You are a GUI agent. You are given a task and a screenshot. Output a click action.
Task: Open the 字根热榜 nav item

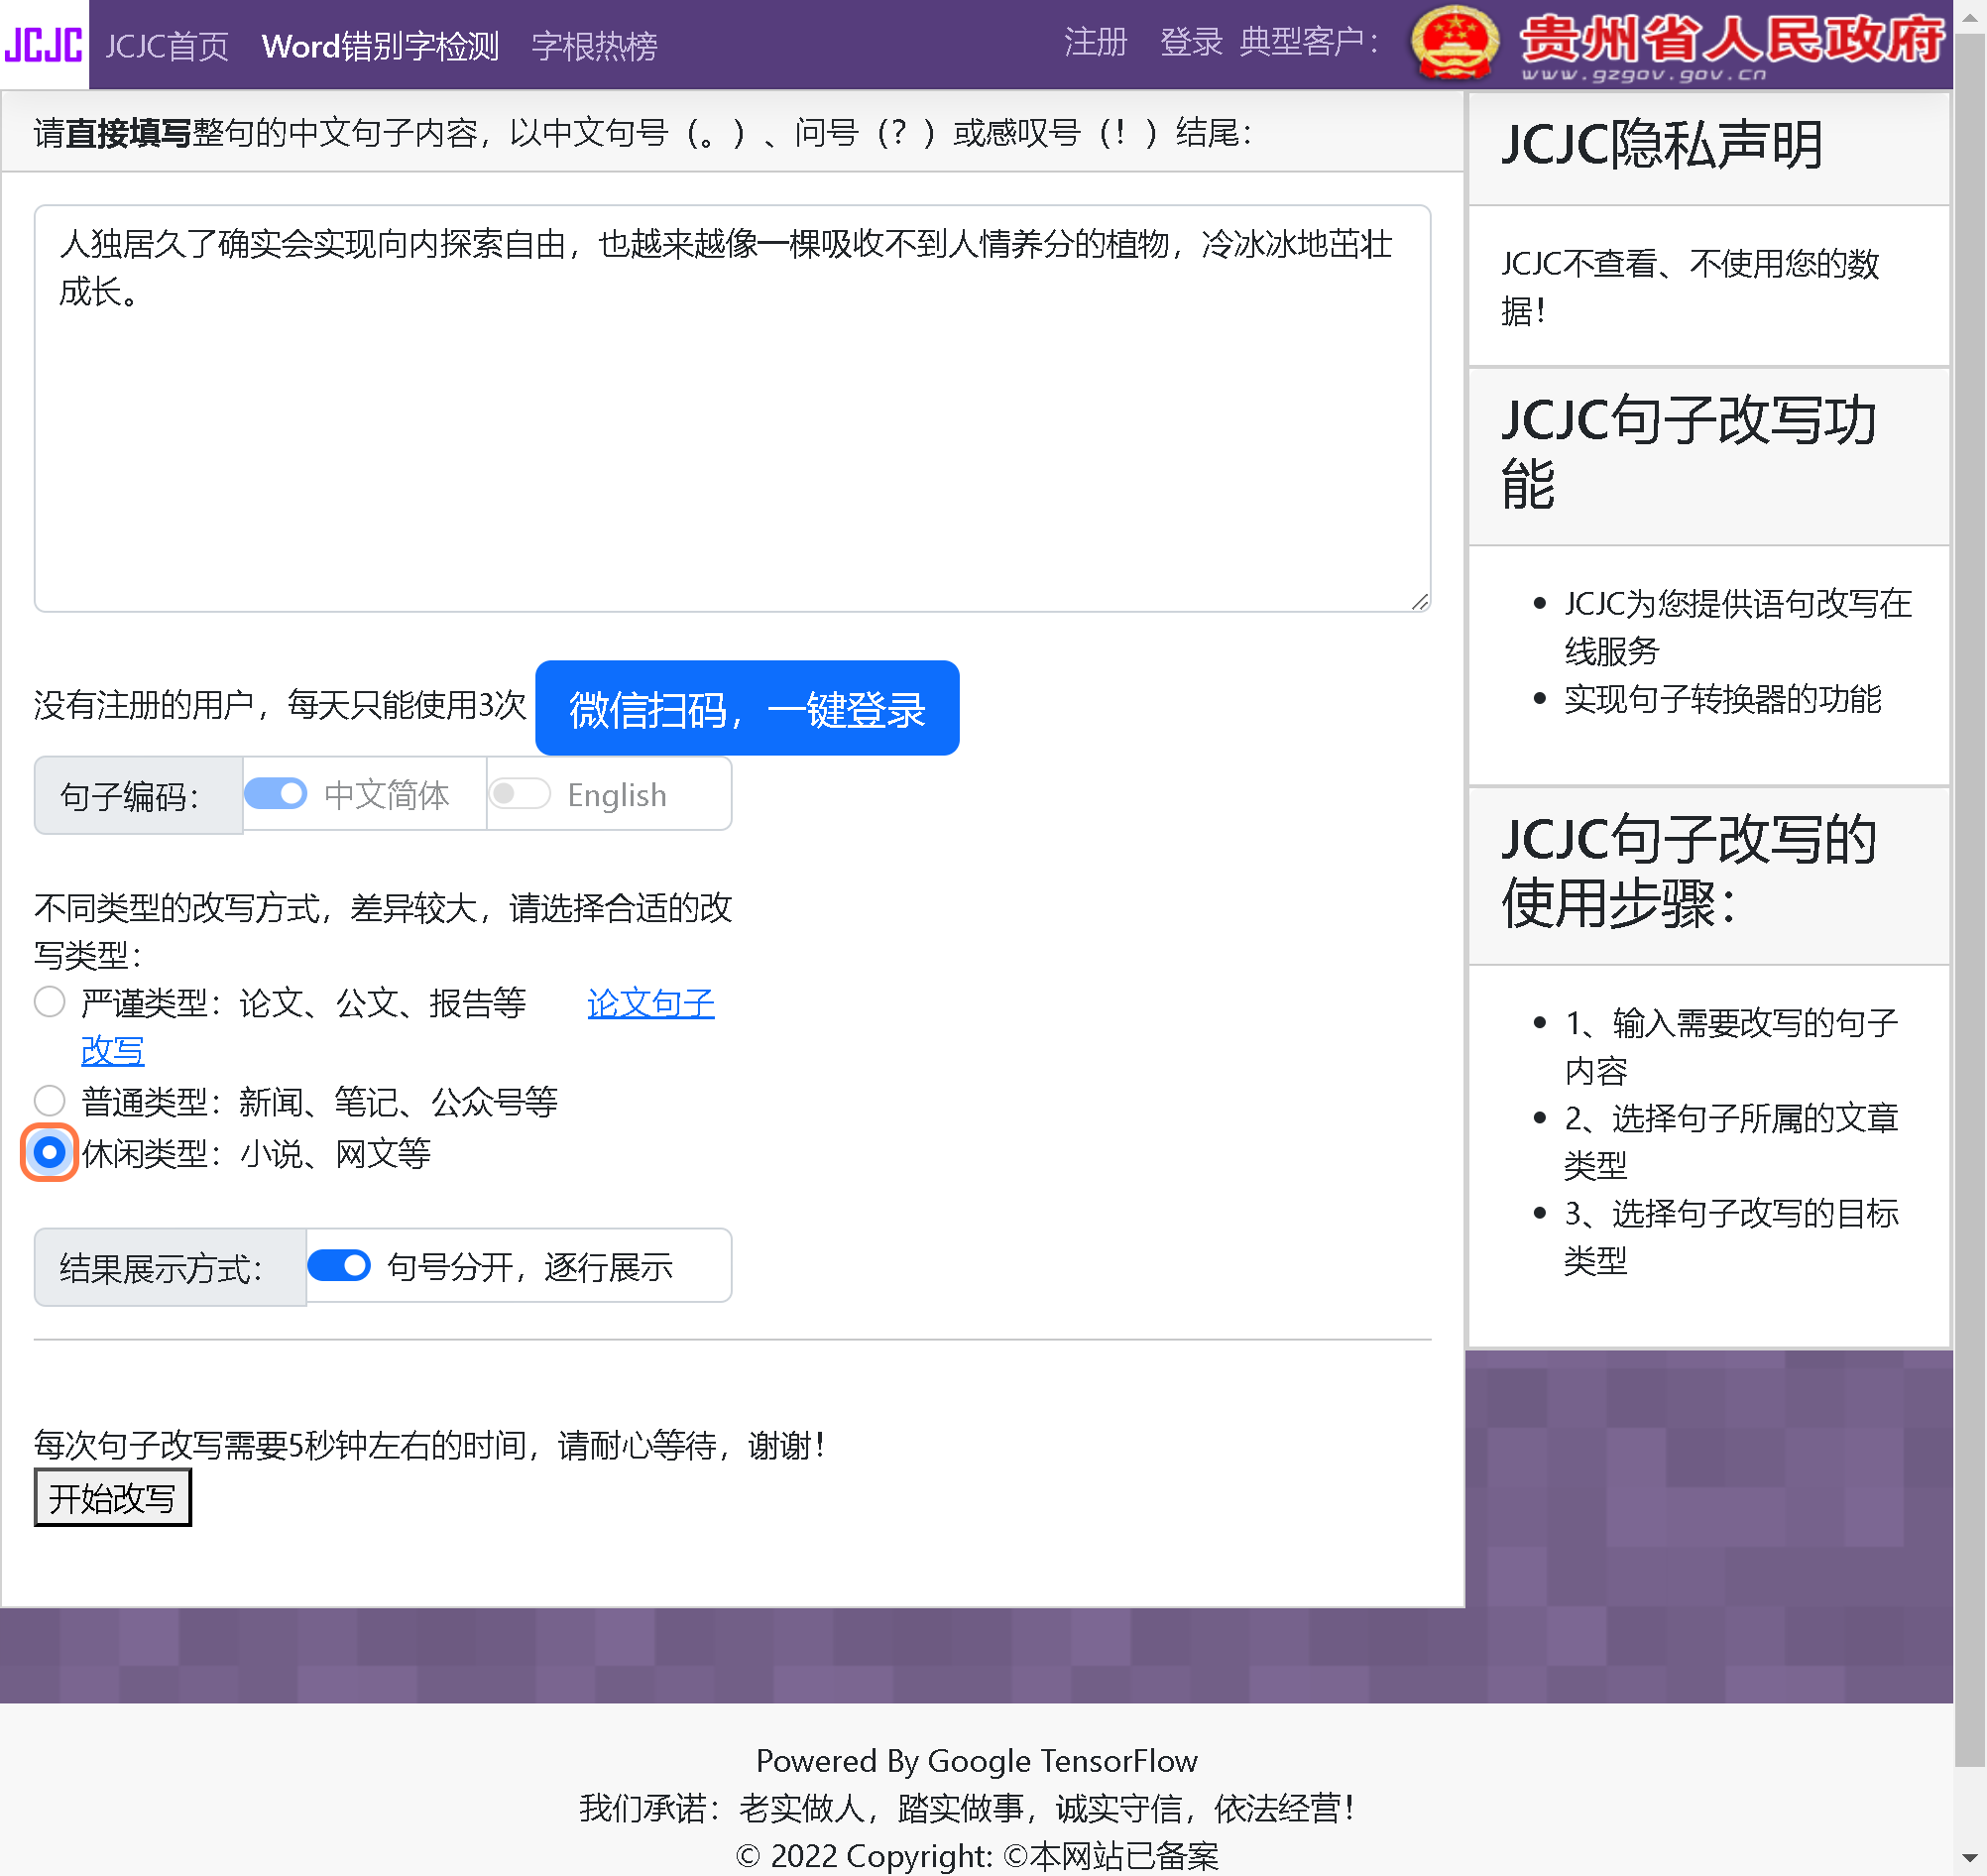[594, 46]
